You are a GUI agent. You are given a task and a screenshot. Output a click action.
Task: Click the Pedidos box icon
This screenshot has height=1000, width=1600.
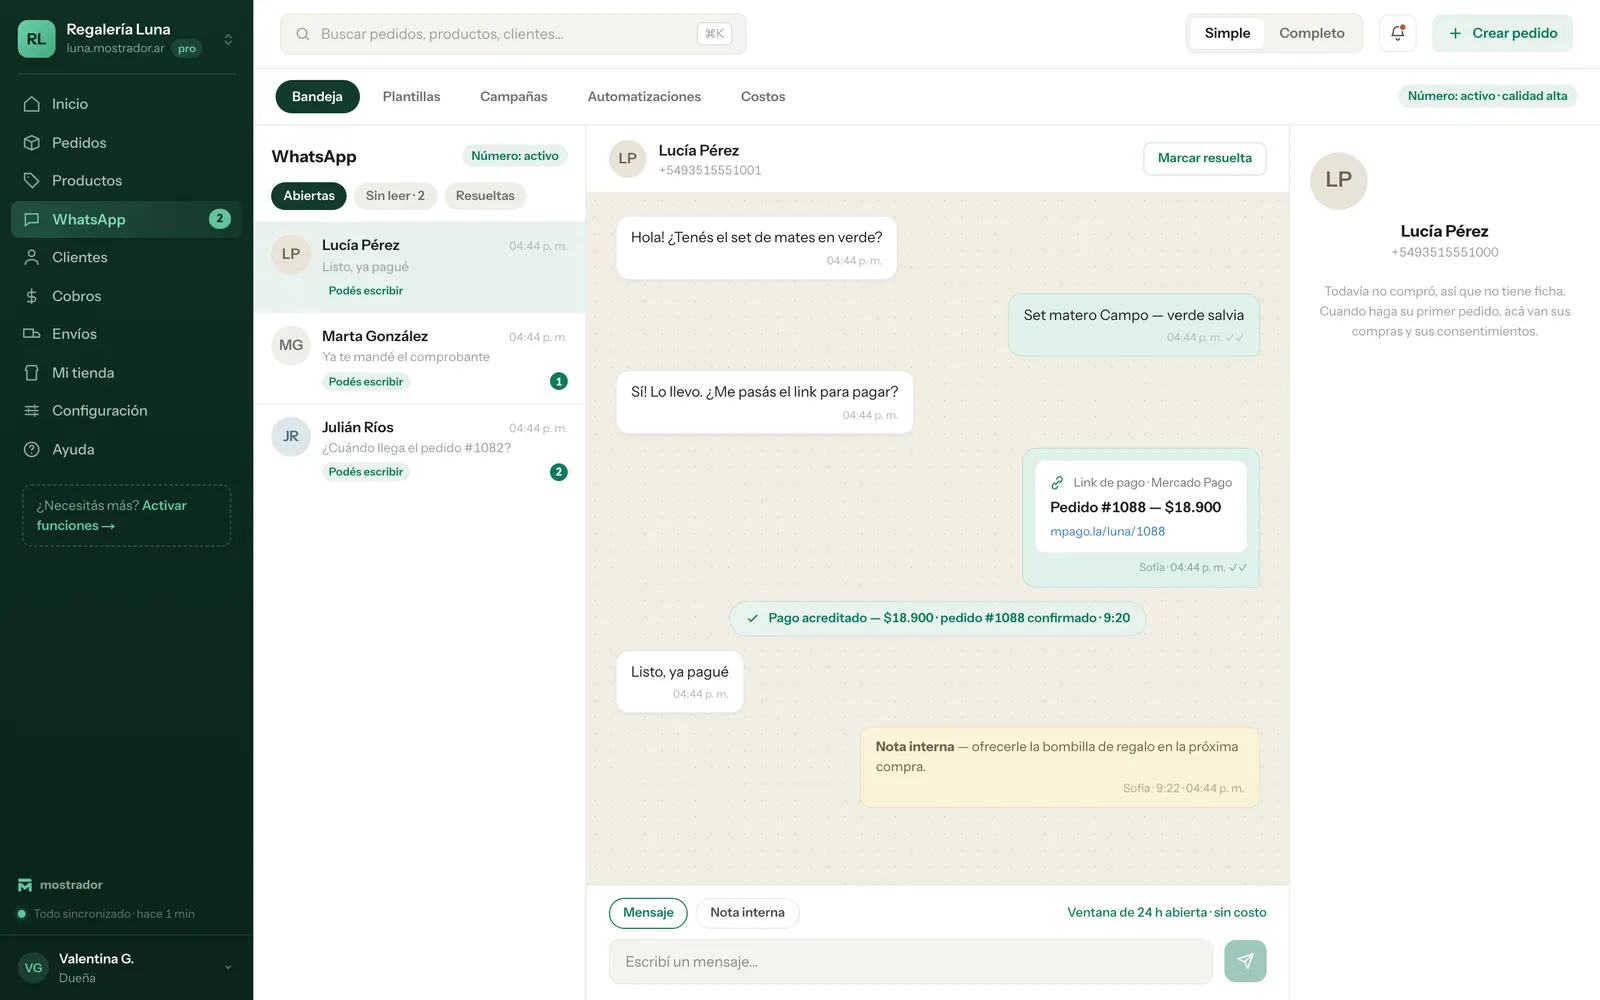click(x=32, y=143)
